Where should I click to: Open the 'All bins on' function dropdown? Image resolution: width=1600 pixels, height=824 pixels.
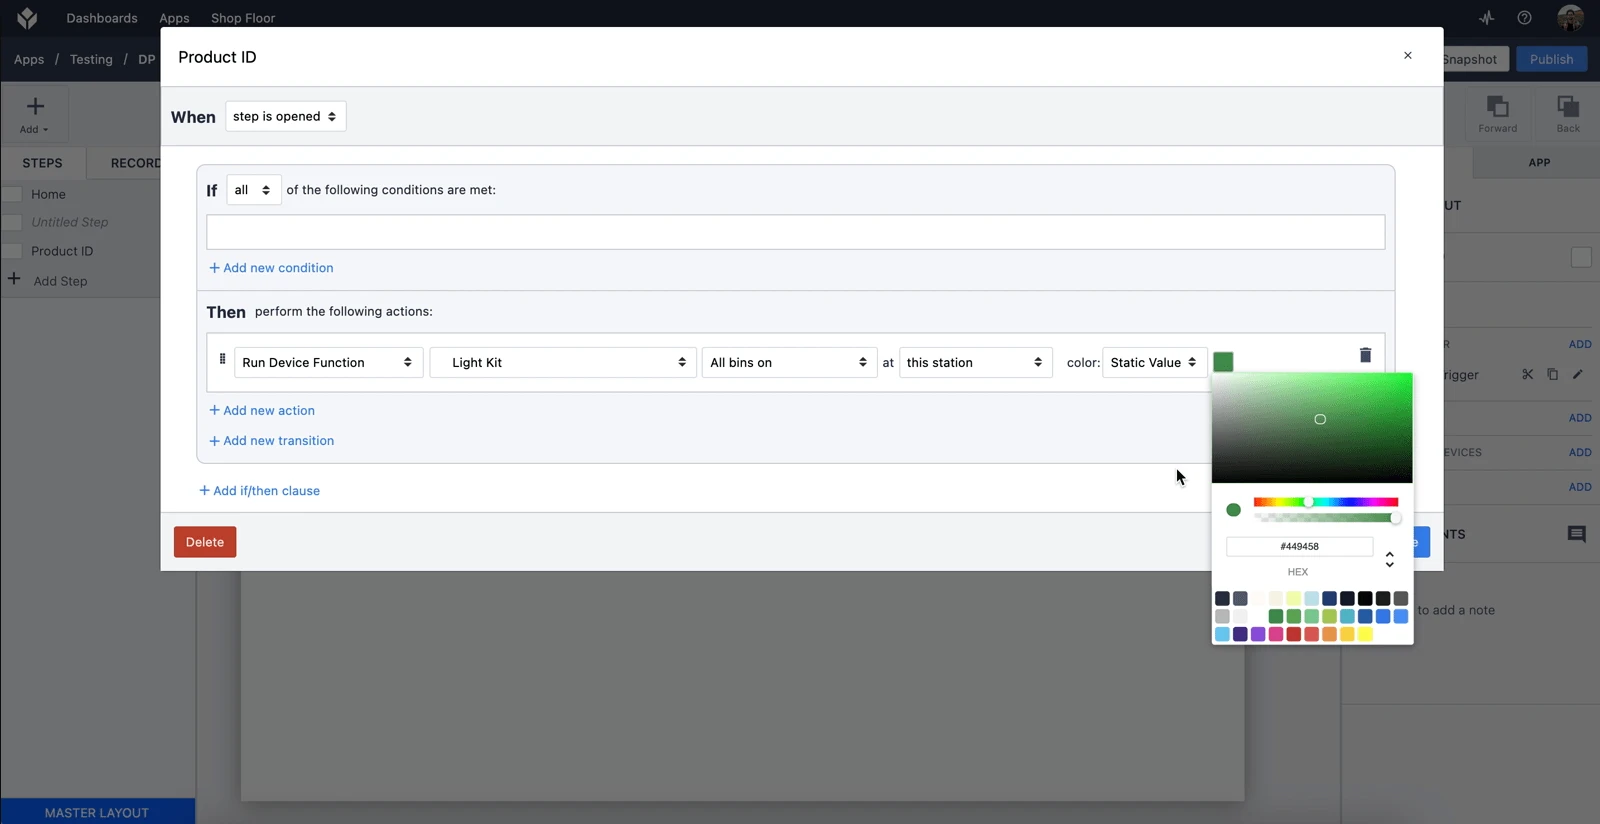pos(789,362)
